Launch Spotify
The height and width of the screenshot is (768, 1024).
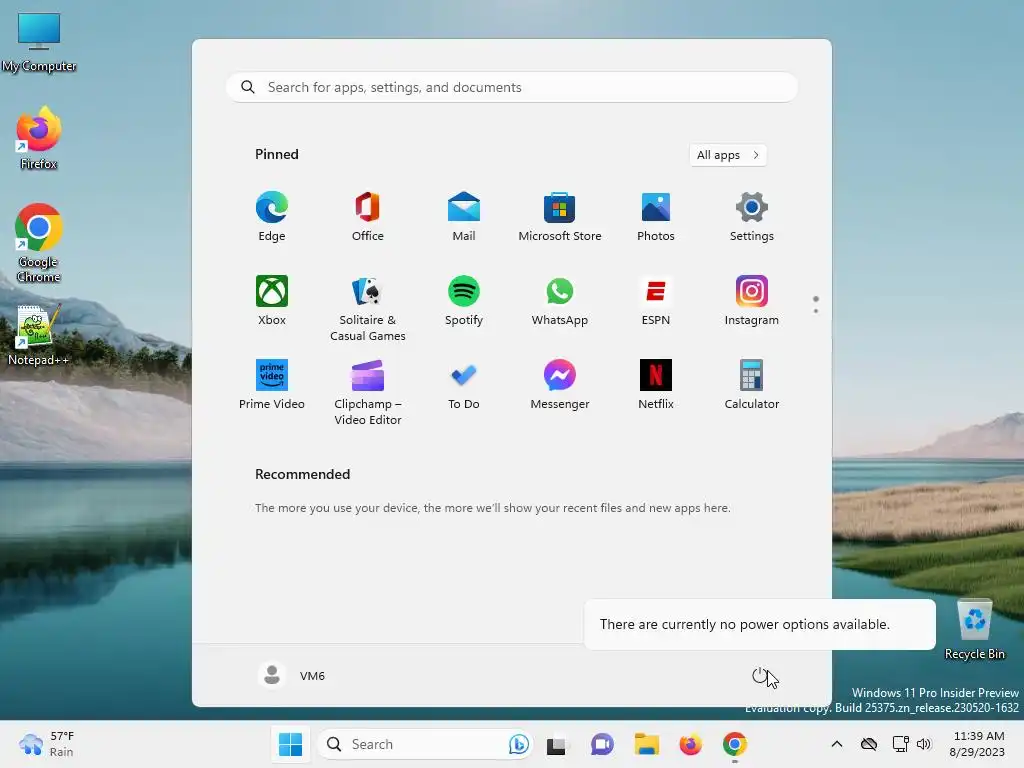pyautogui.click(x=464, y=300)
